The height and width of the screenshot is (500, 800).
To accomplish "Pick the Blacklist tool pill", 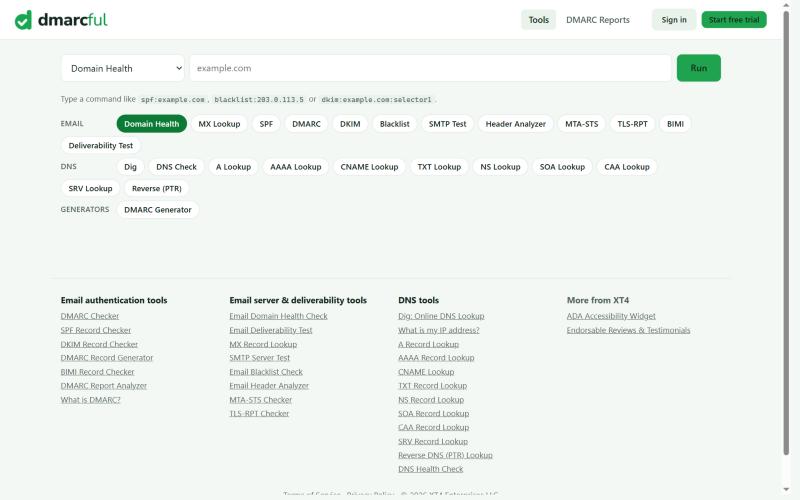I will tap(394, 123).
